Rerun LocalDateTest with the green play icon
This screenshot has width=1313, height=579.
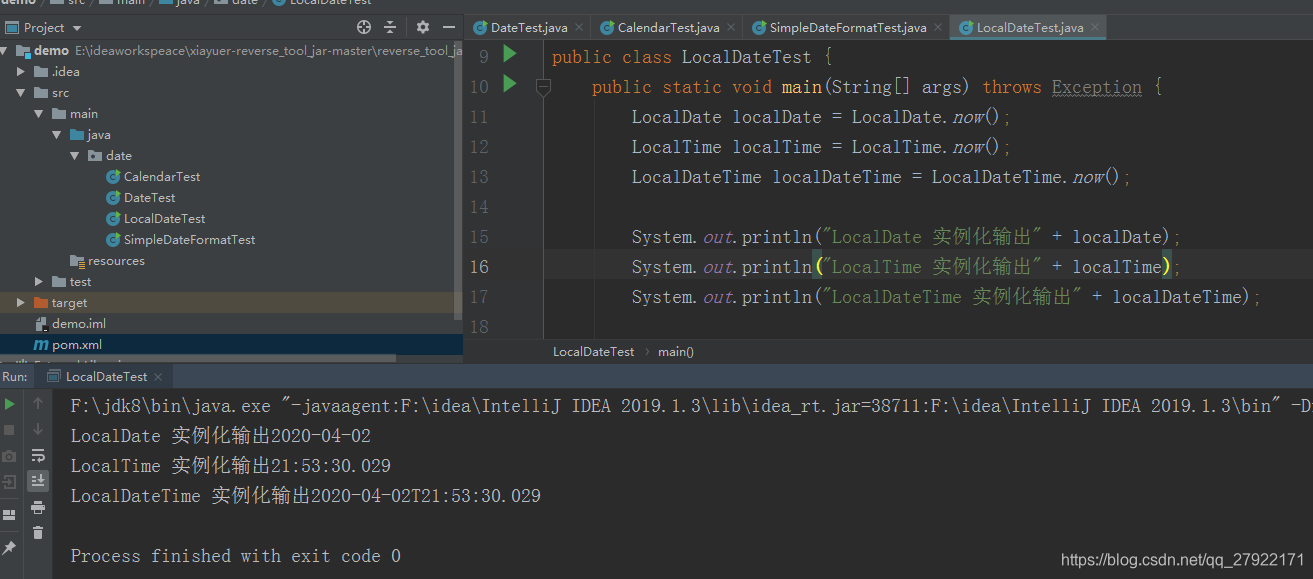[10, 404]
